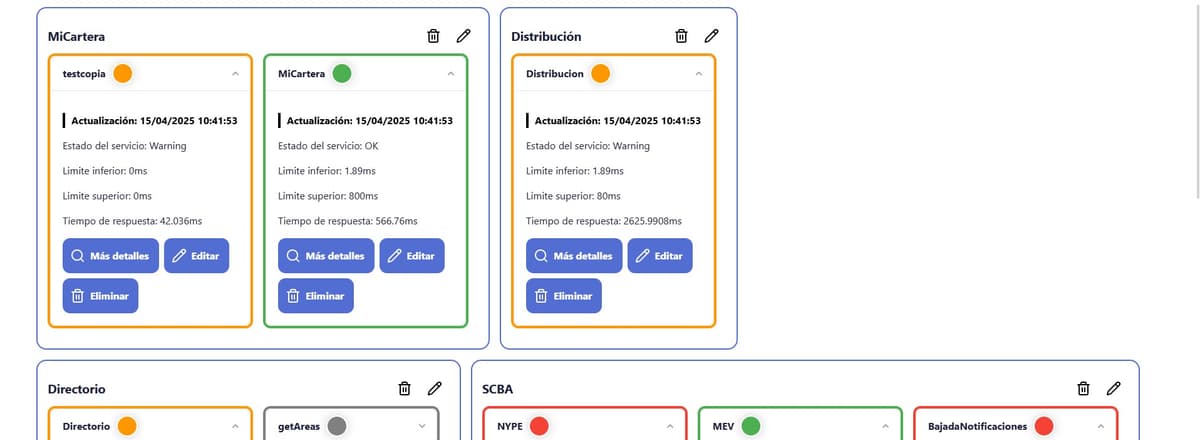This screenshot has width=1200, height=440.
Task: Collapse the NYPE service card
Action: (x=670, y=427)
